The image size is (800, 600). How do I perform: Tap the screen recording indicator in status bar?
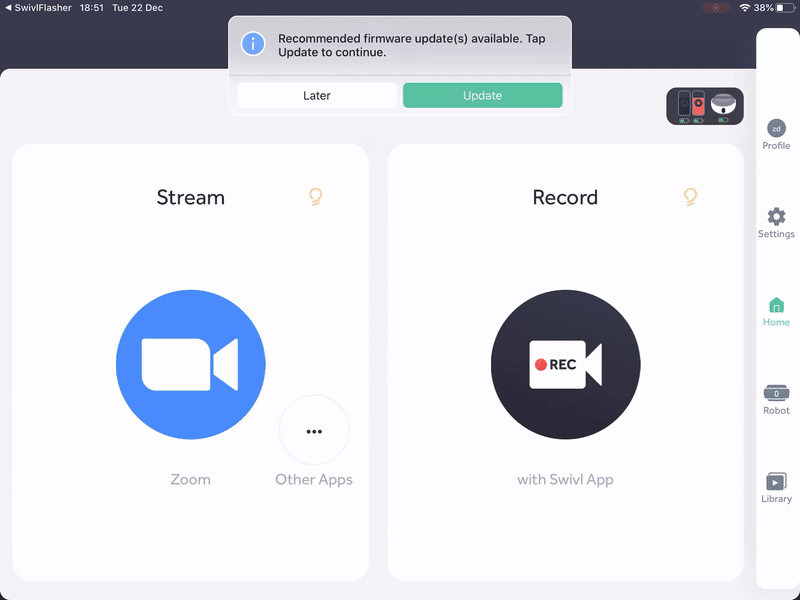716,8
